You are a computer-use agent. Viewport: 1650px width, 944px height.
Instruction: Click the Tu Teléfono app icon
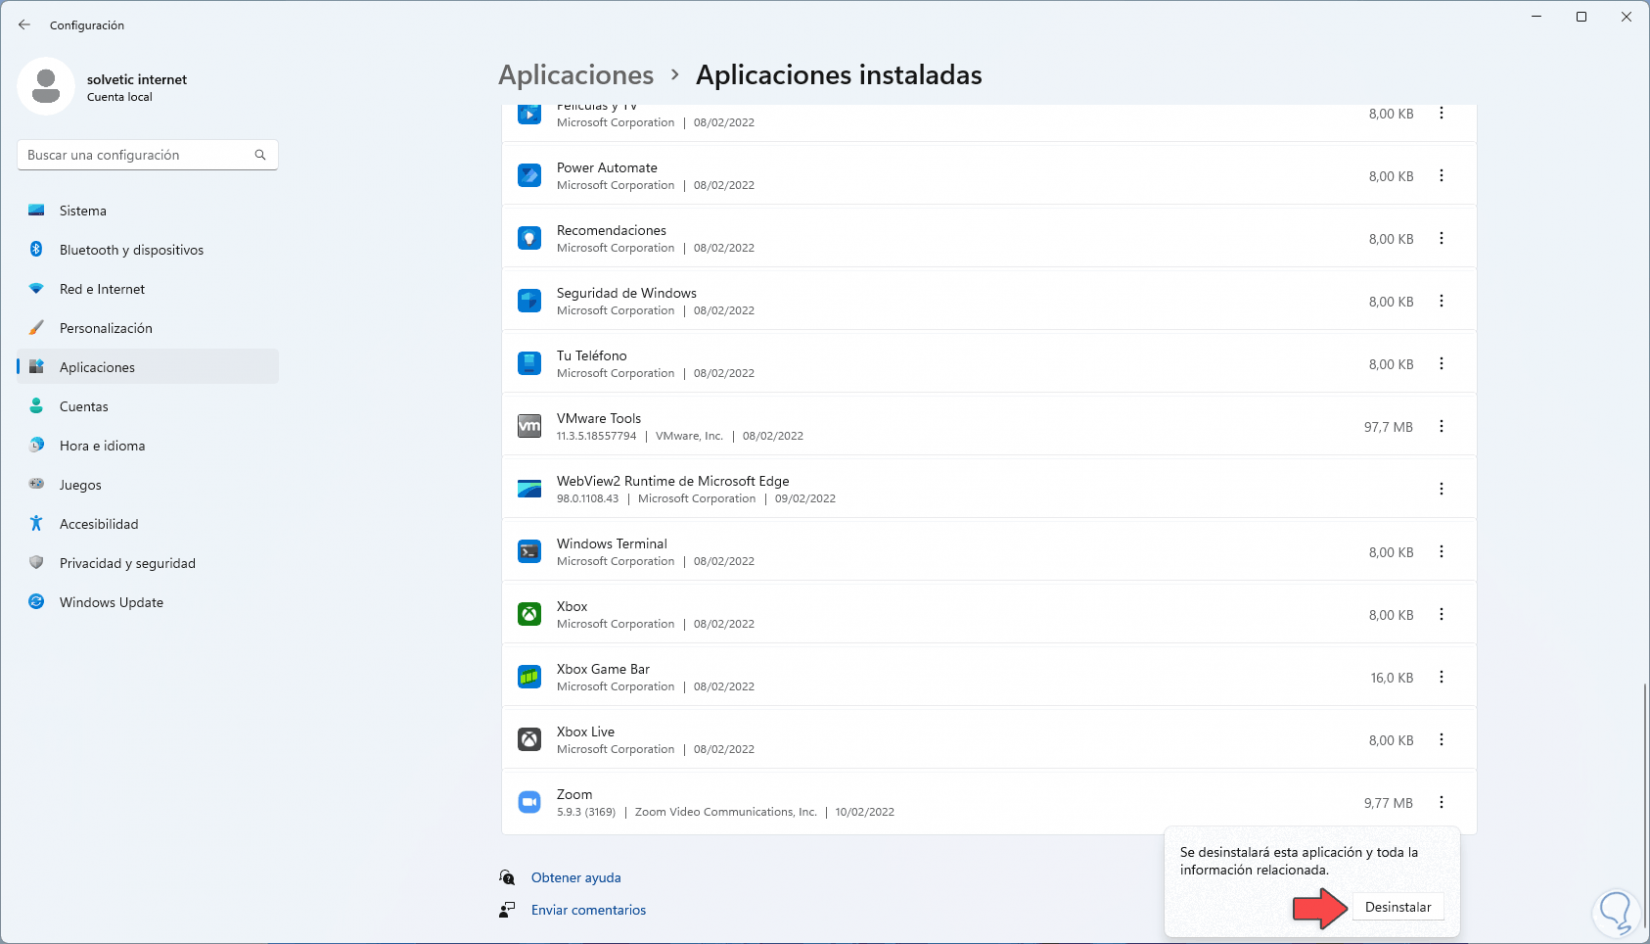coord(529,364)
